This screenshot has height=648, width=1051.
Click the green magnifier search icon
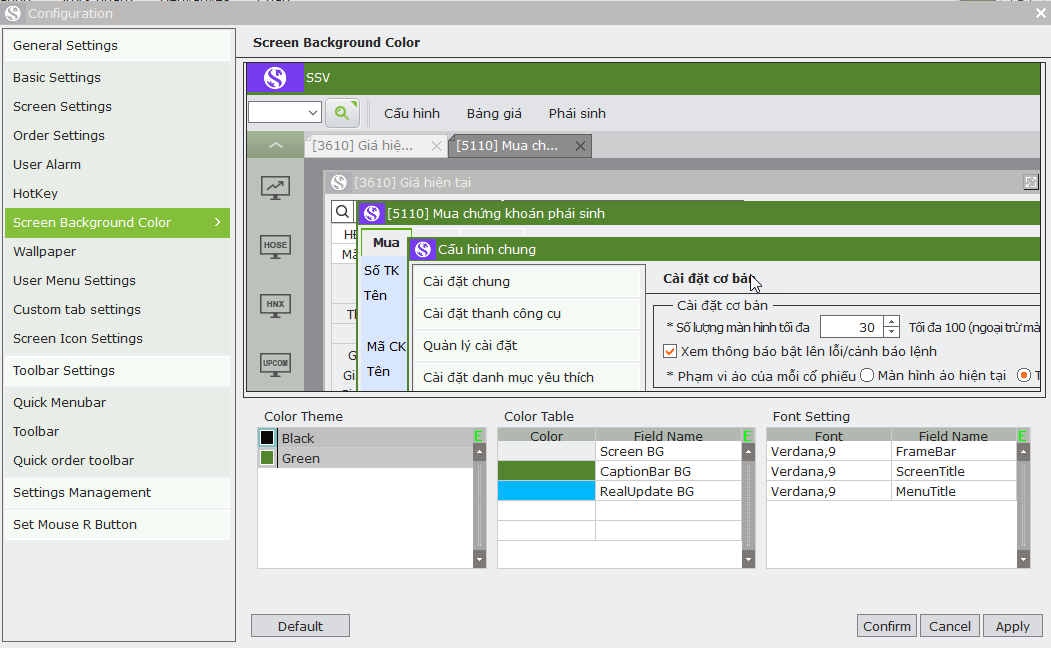click(342, 113)
